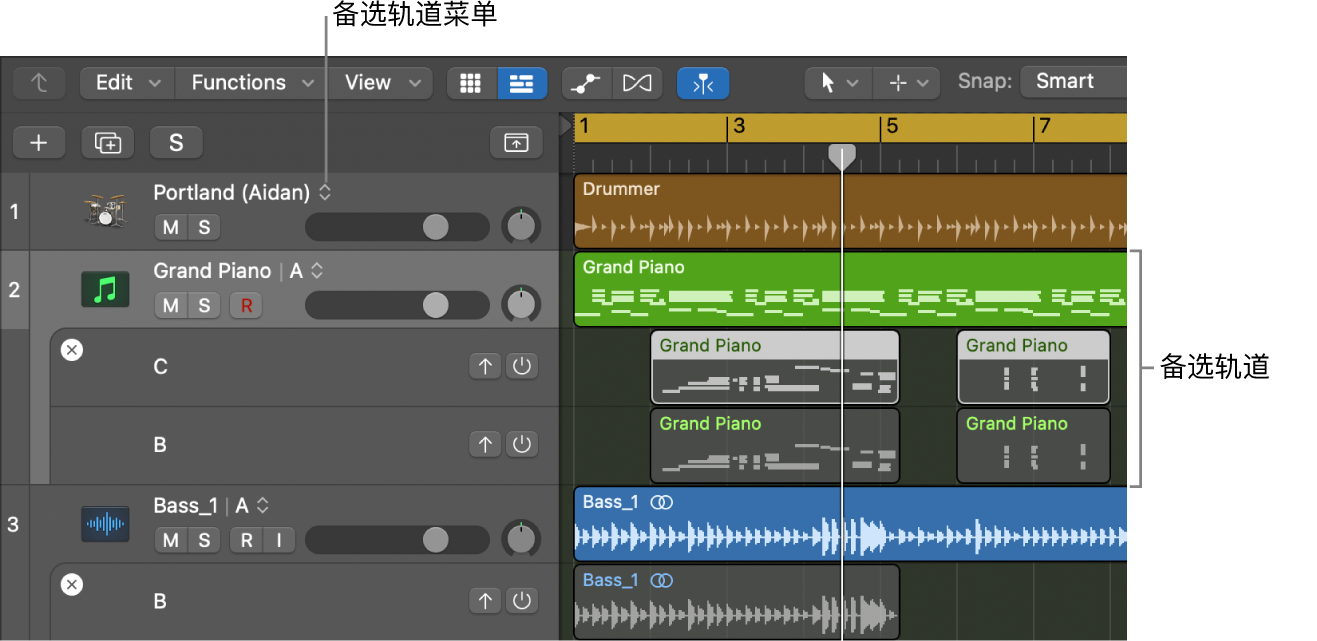Open Grand Piano track alternatives A menu

pos(307,271)
